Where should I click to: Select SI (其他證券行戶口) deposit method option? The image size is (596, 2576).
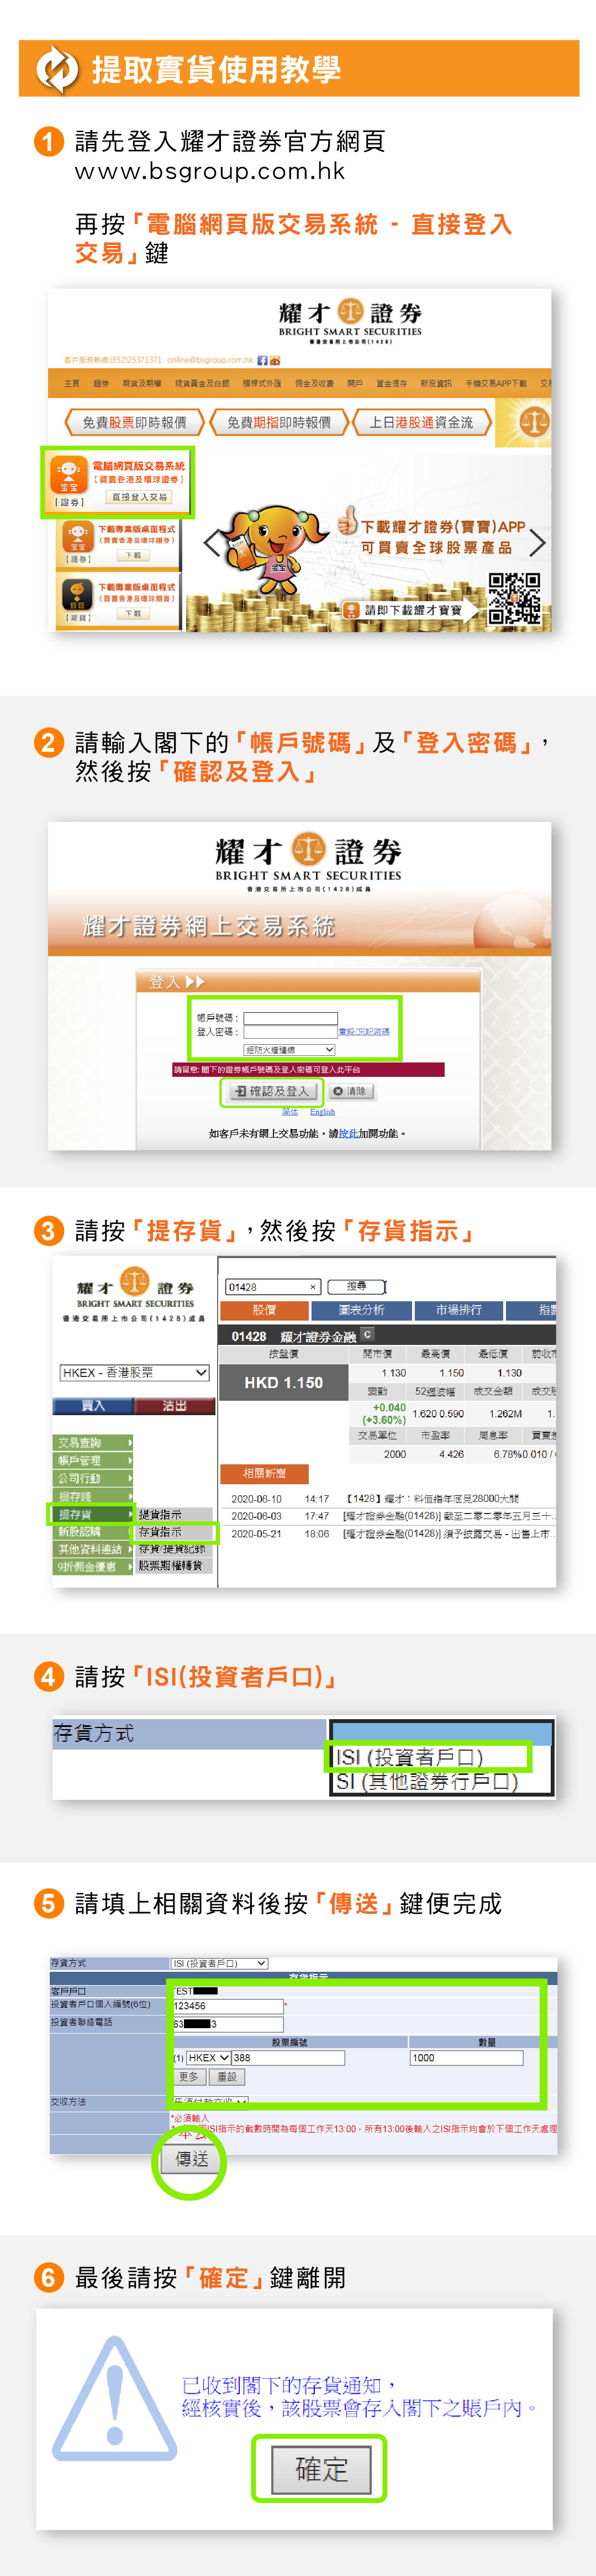coord(428,1782)
